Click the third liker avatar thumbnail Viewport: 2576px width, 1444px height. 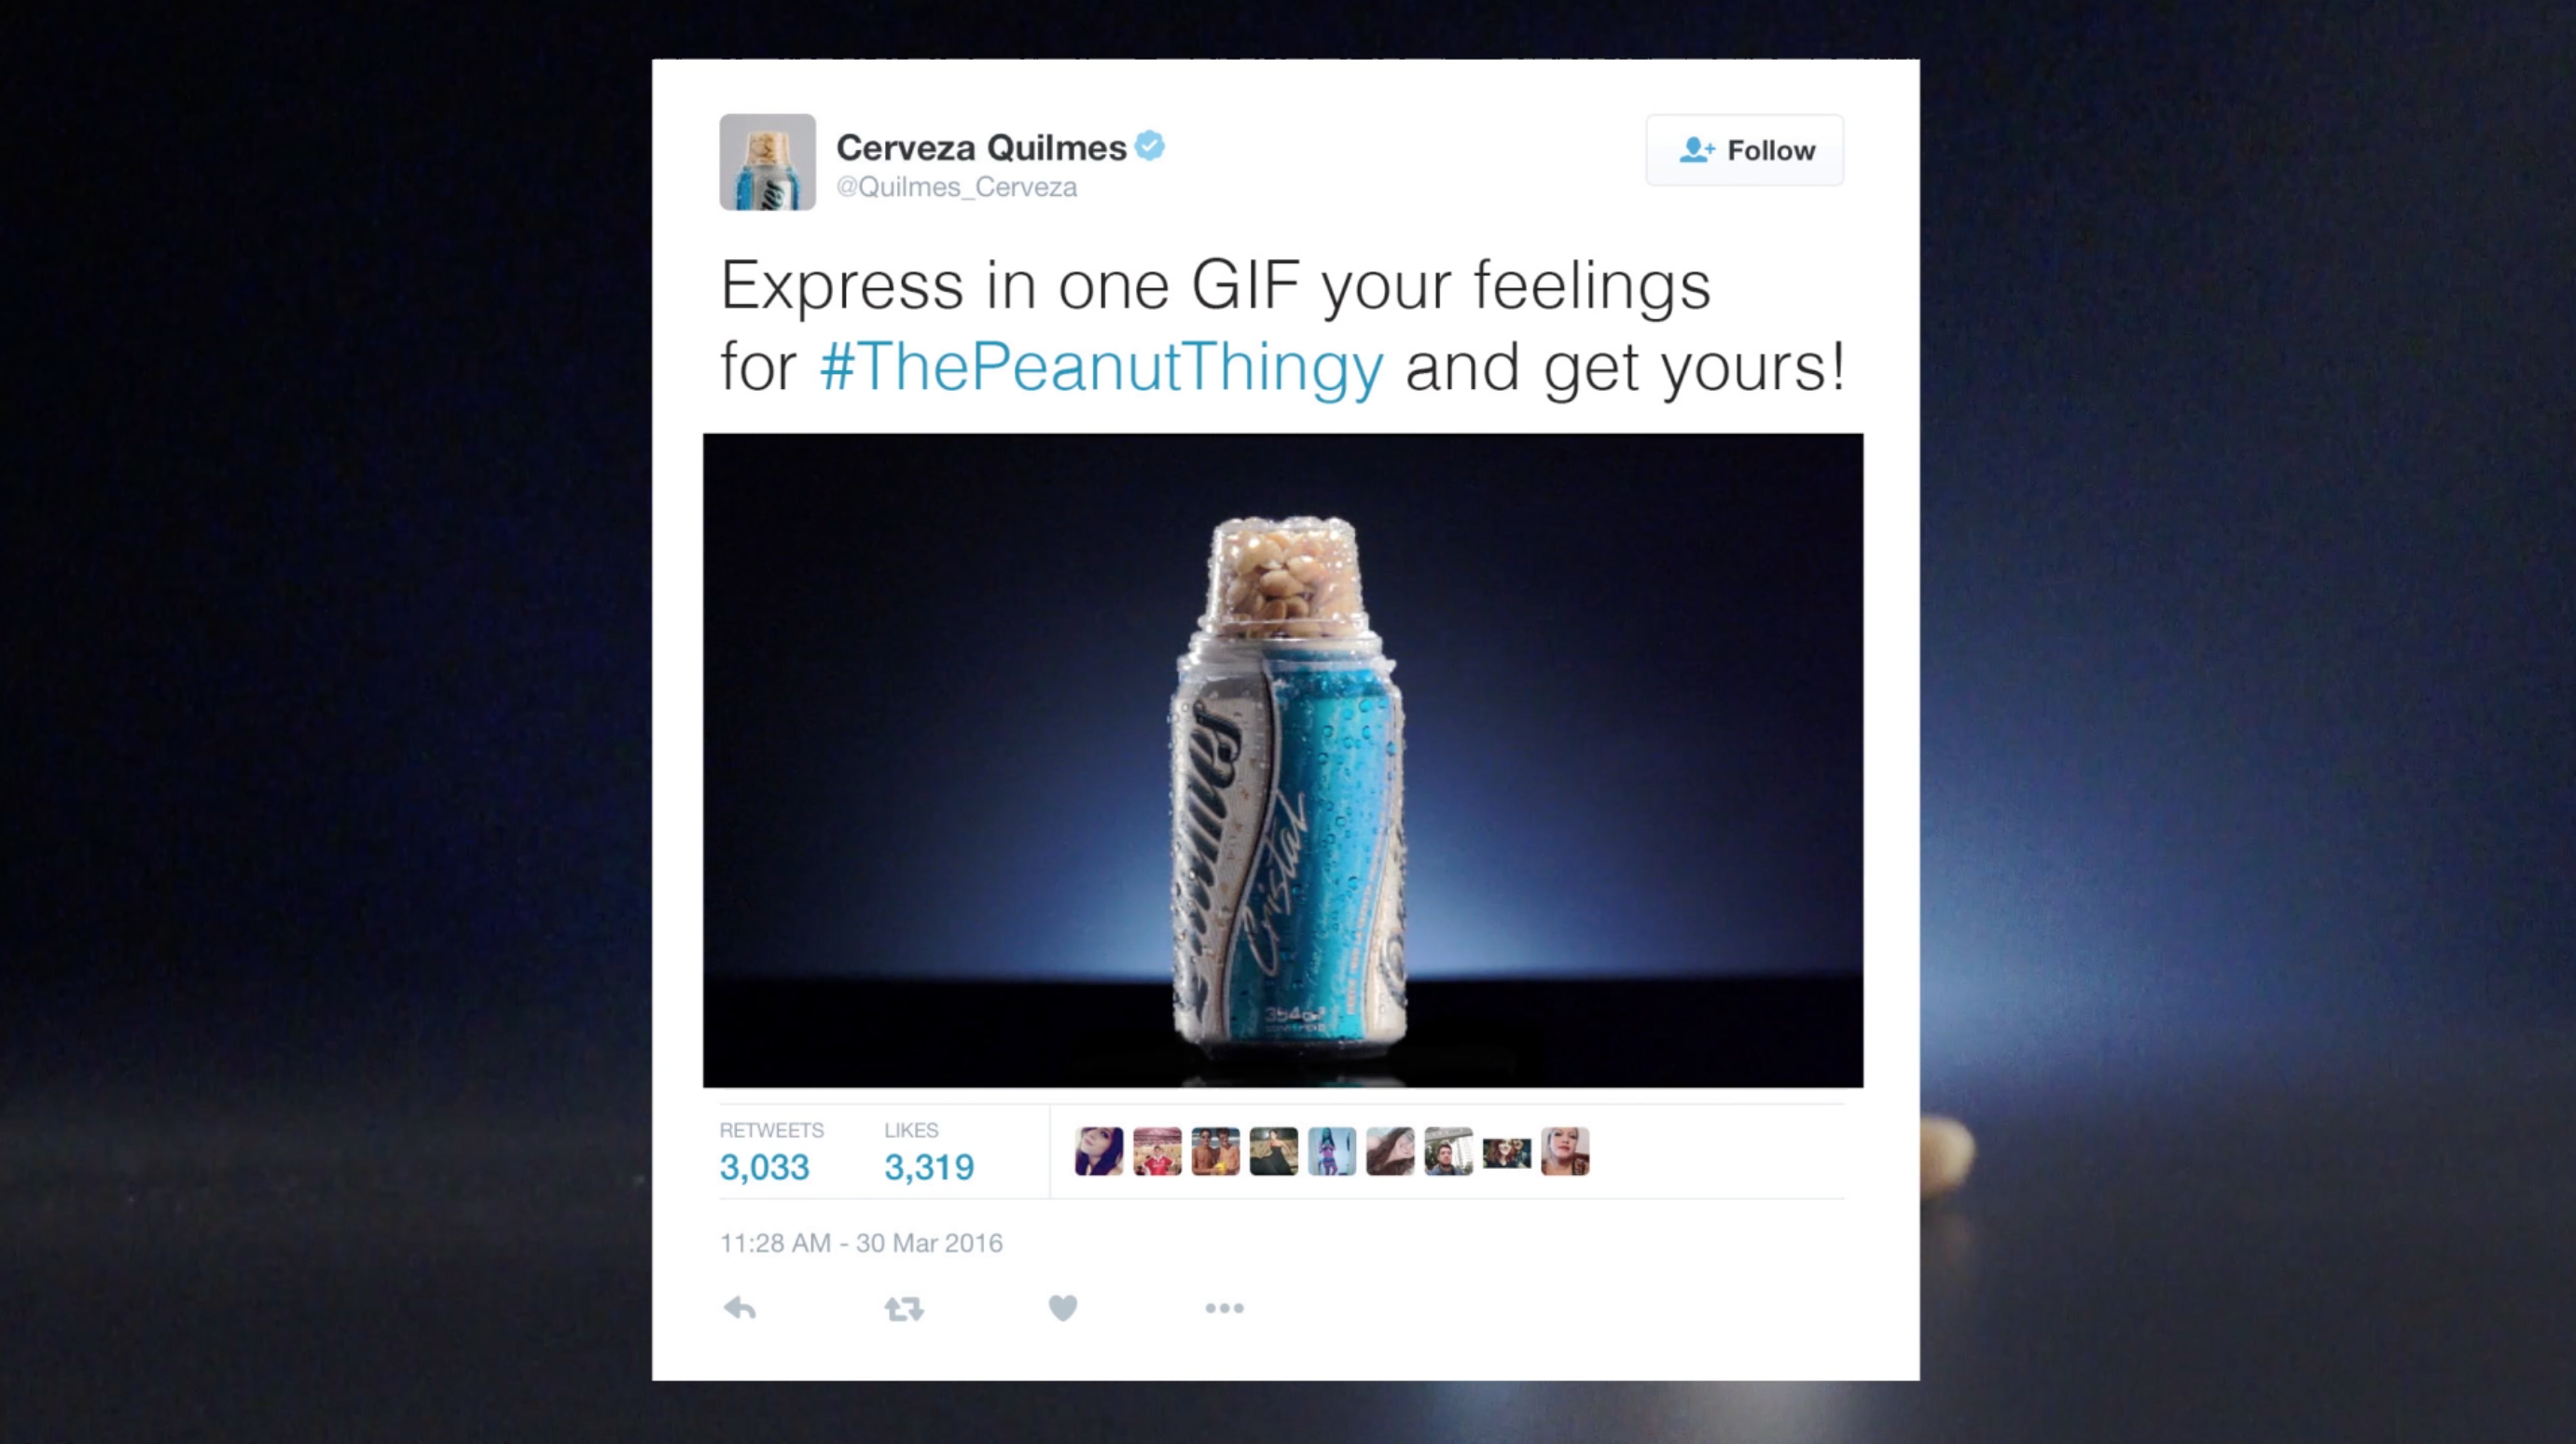click(x=1215, y=1152)
